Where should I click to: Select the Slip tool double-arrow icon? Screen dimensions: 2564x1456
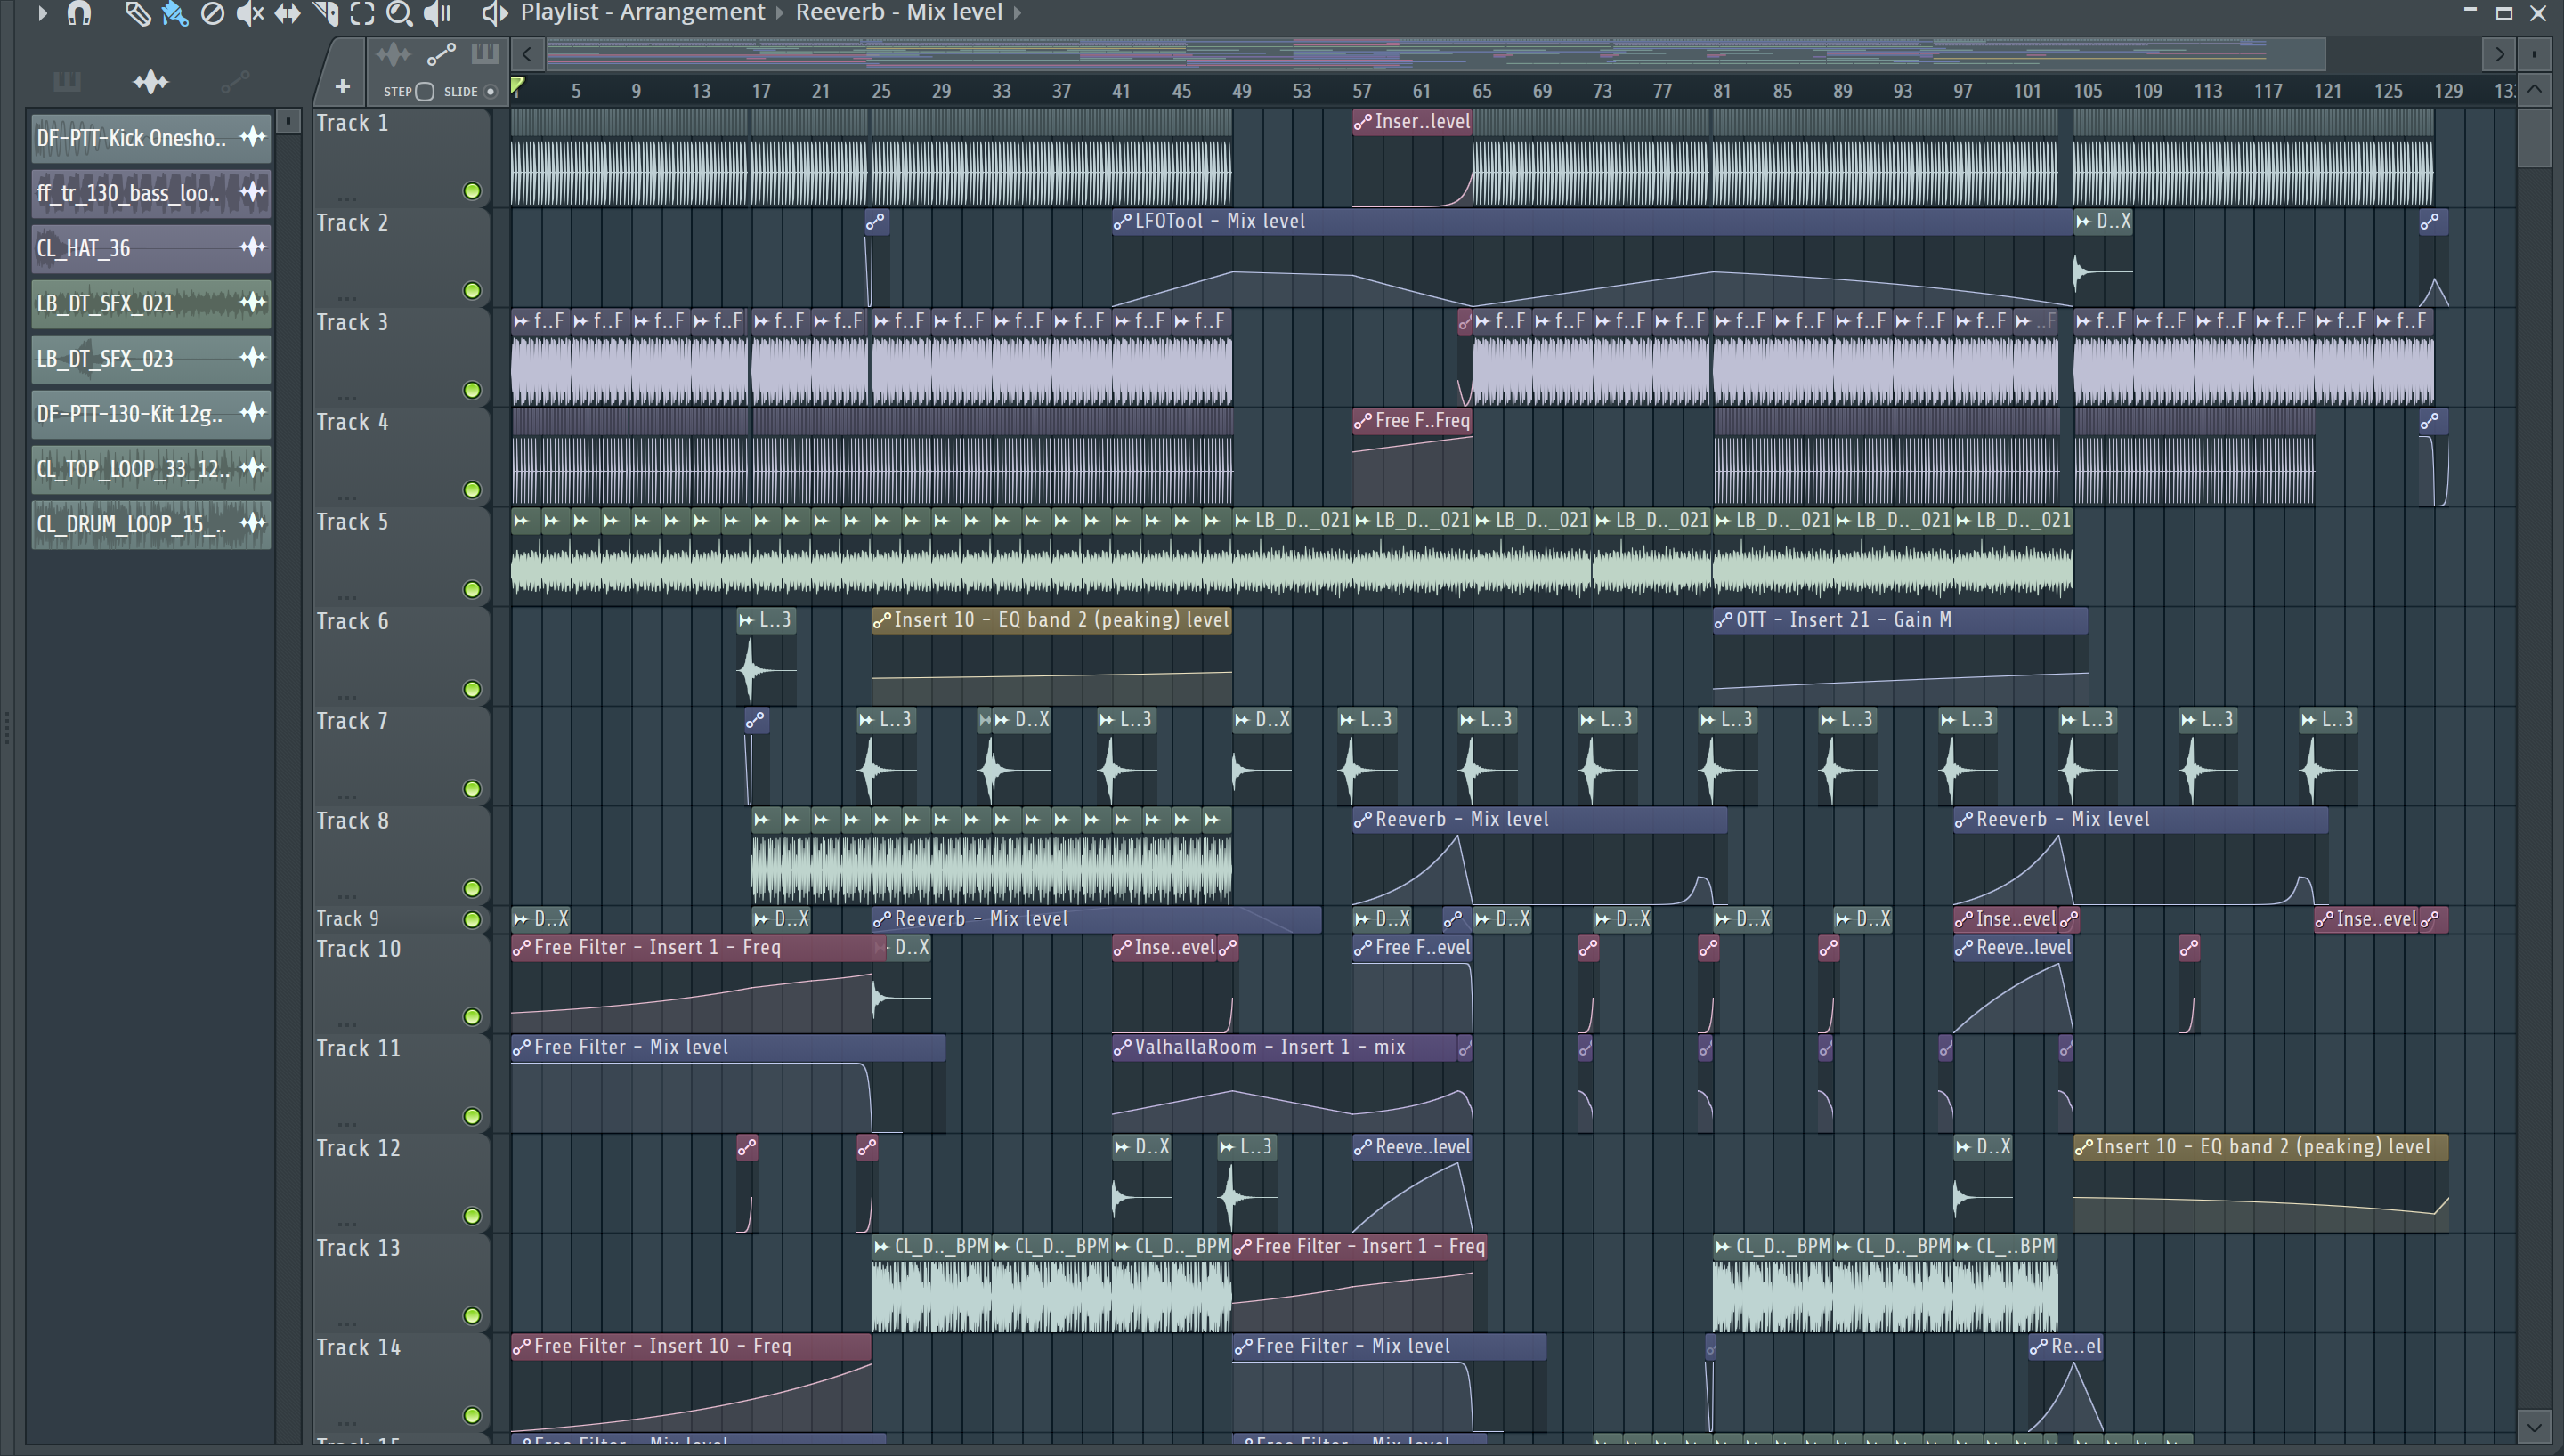click(287, 13)
